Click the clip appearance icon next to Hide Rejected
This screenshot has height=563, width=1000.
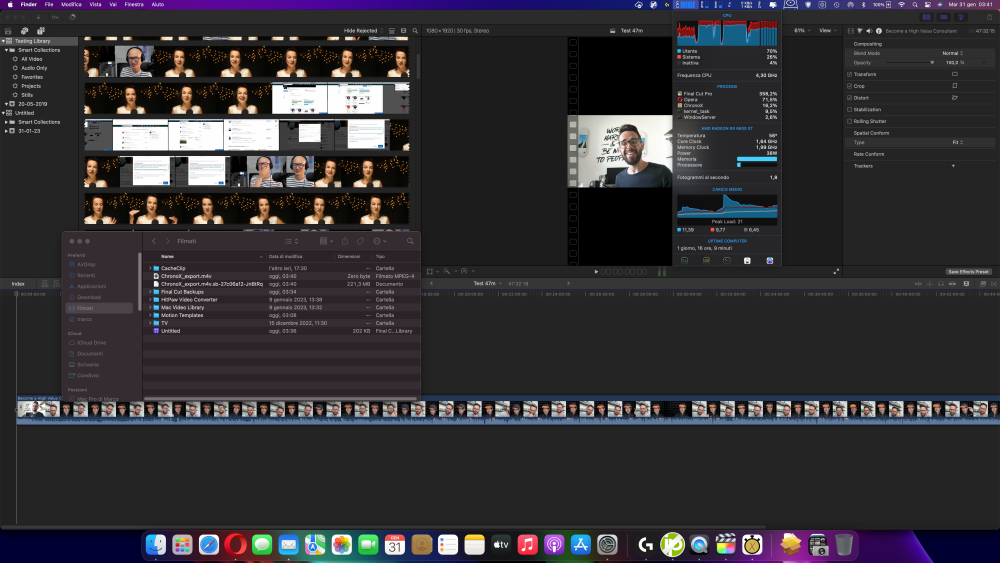(x=392, y=31)
